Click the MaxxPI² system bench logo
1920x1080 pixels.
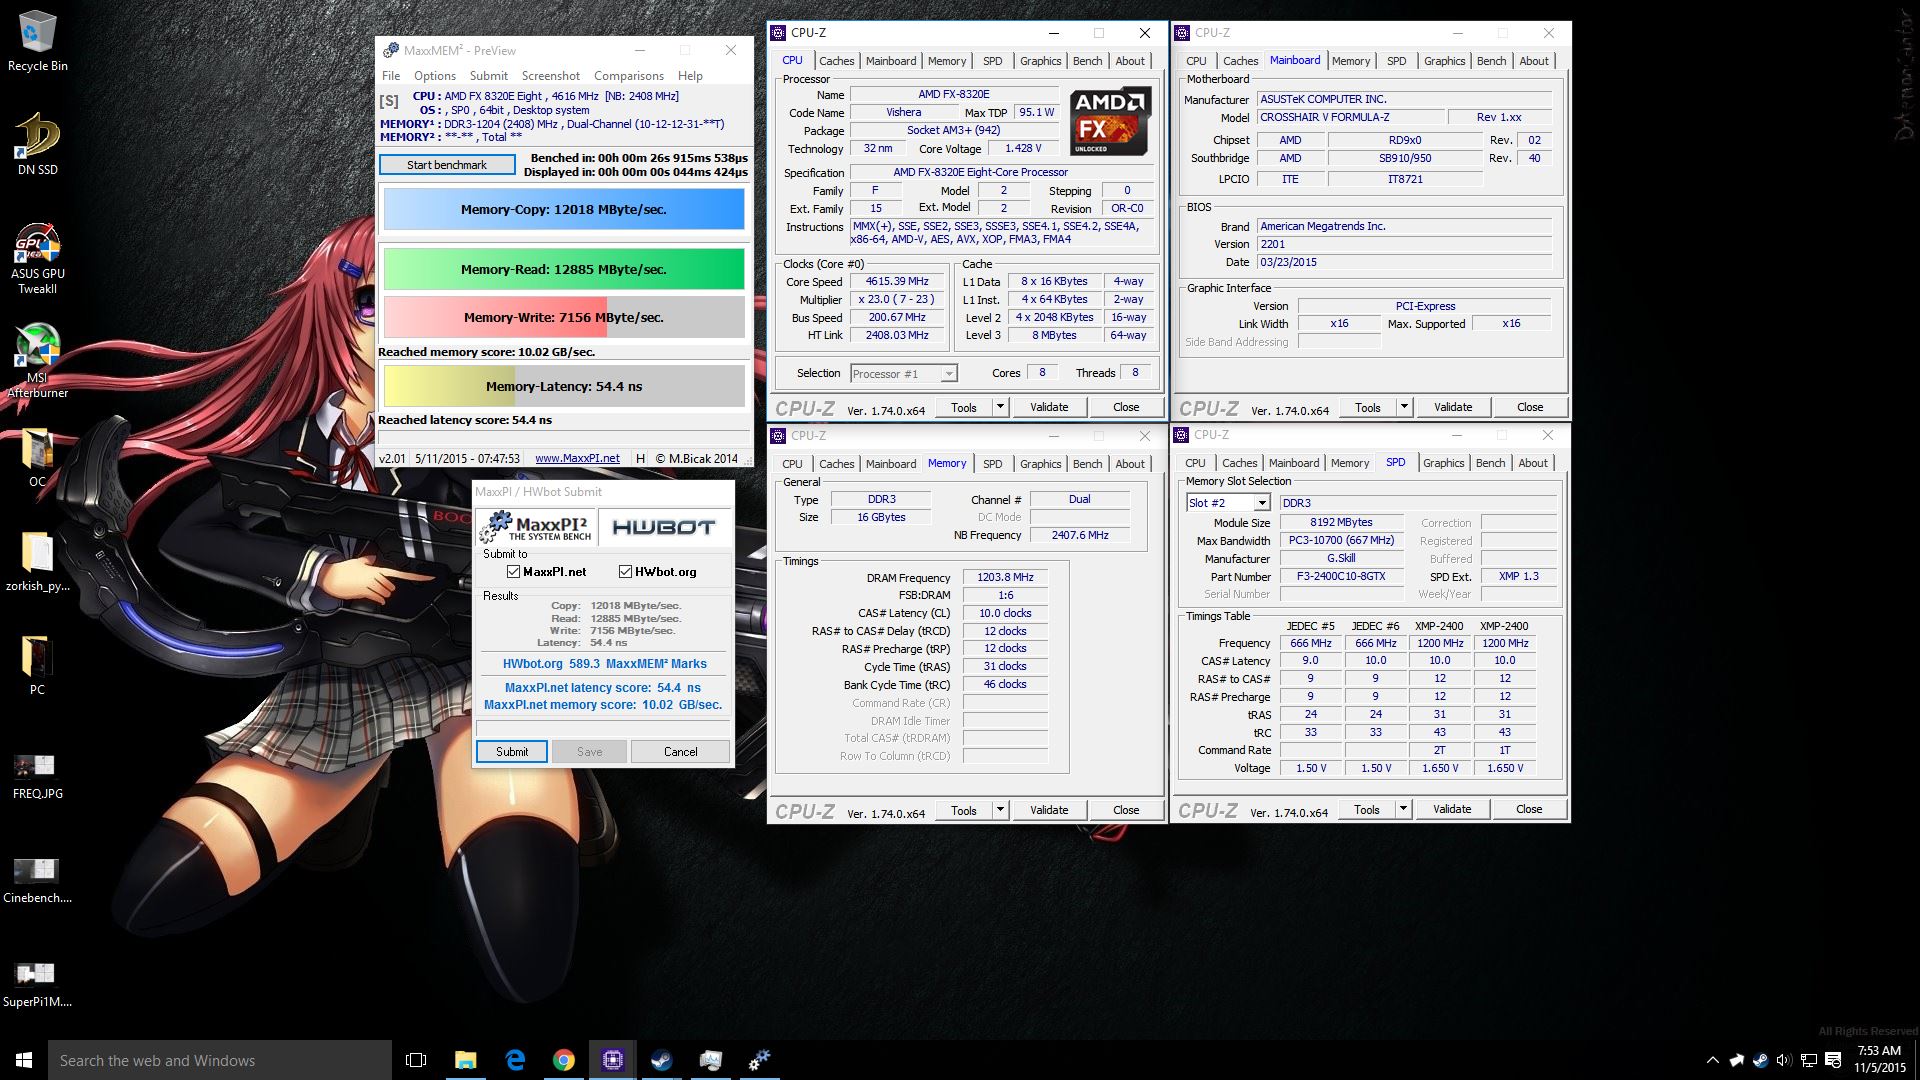pyautogui.click(x=536, y=527)
